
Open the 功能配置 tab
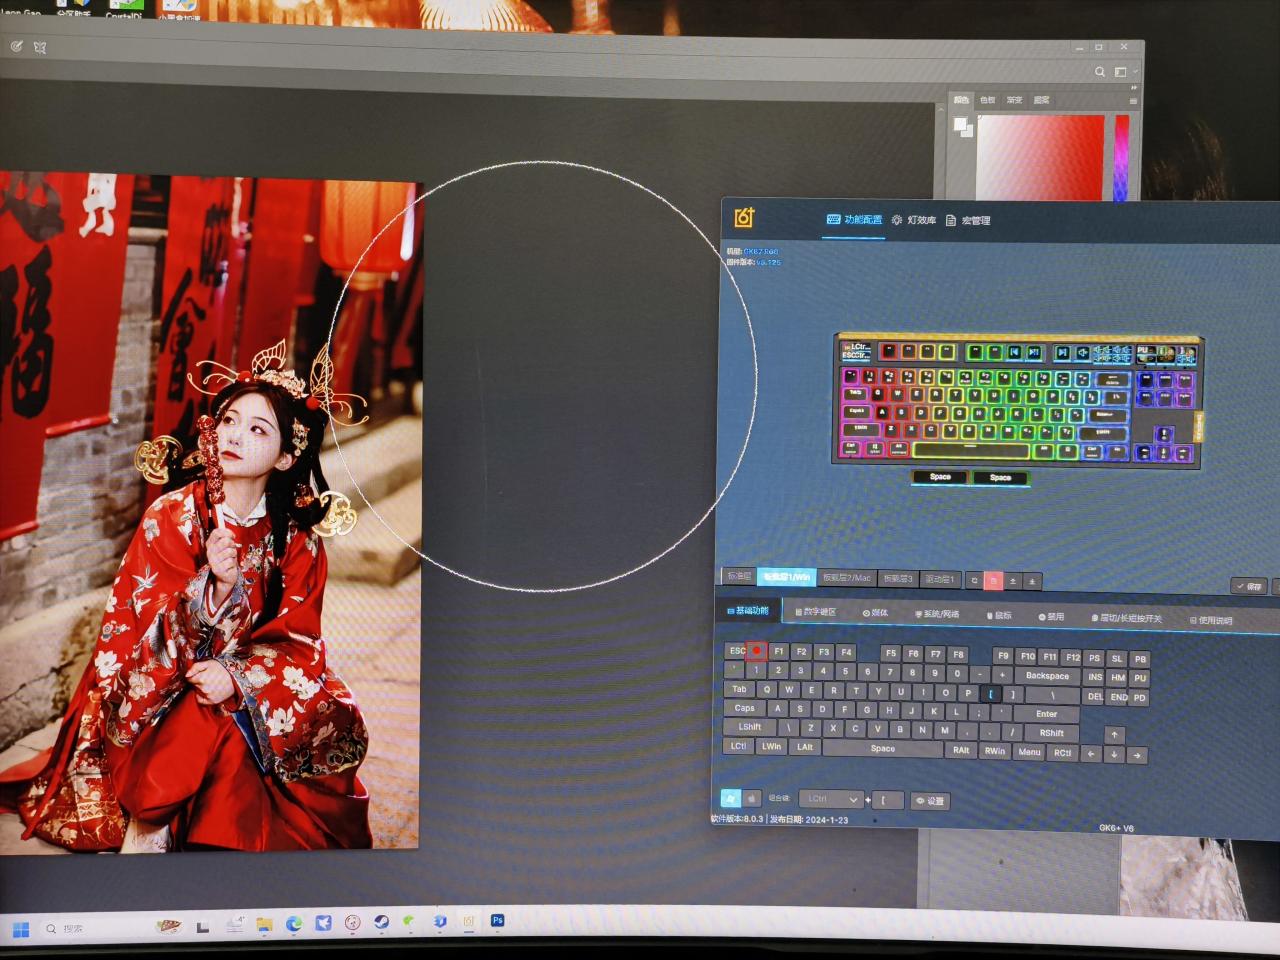(x=855, y=219)
